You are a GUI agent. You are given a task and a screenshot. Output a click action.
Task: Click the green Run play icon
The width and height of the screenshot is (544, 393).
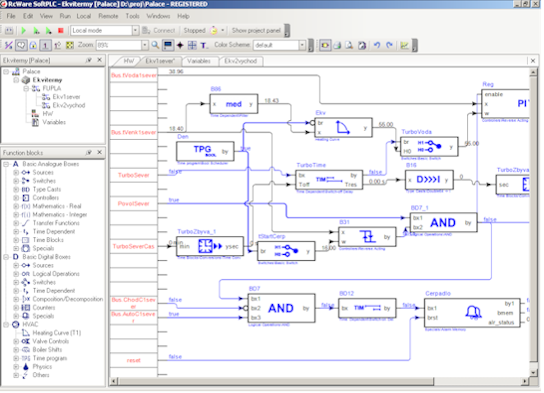[x=24, y=31]
